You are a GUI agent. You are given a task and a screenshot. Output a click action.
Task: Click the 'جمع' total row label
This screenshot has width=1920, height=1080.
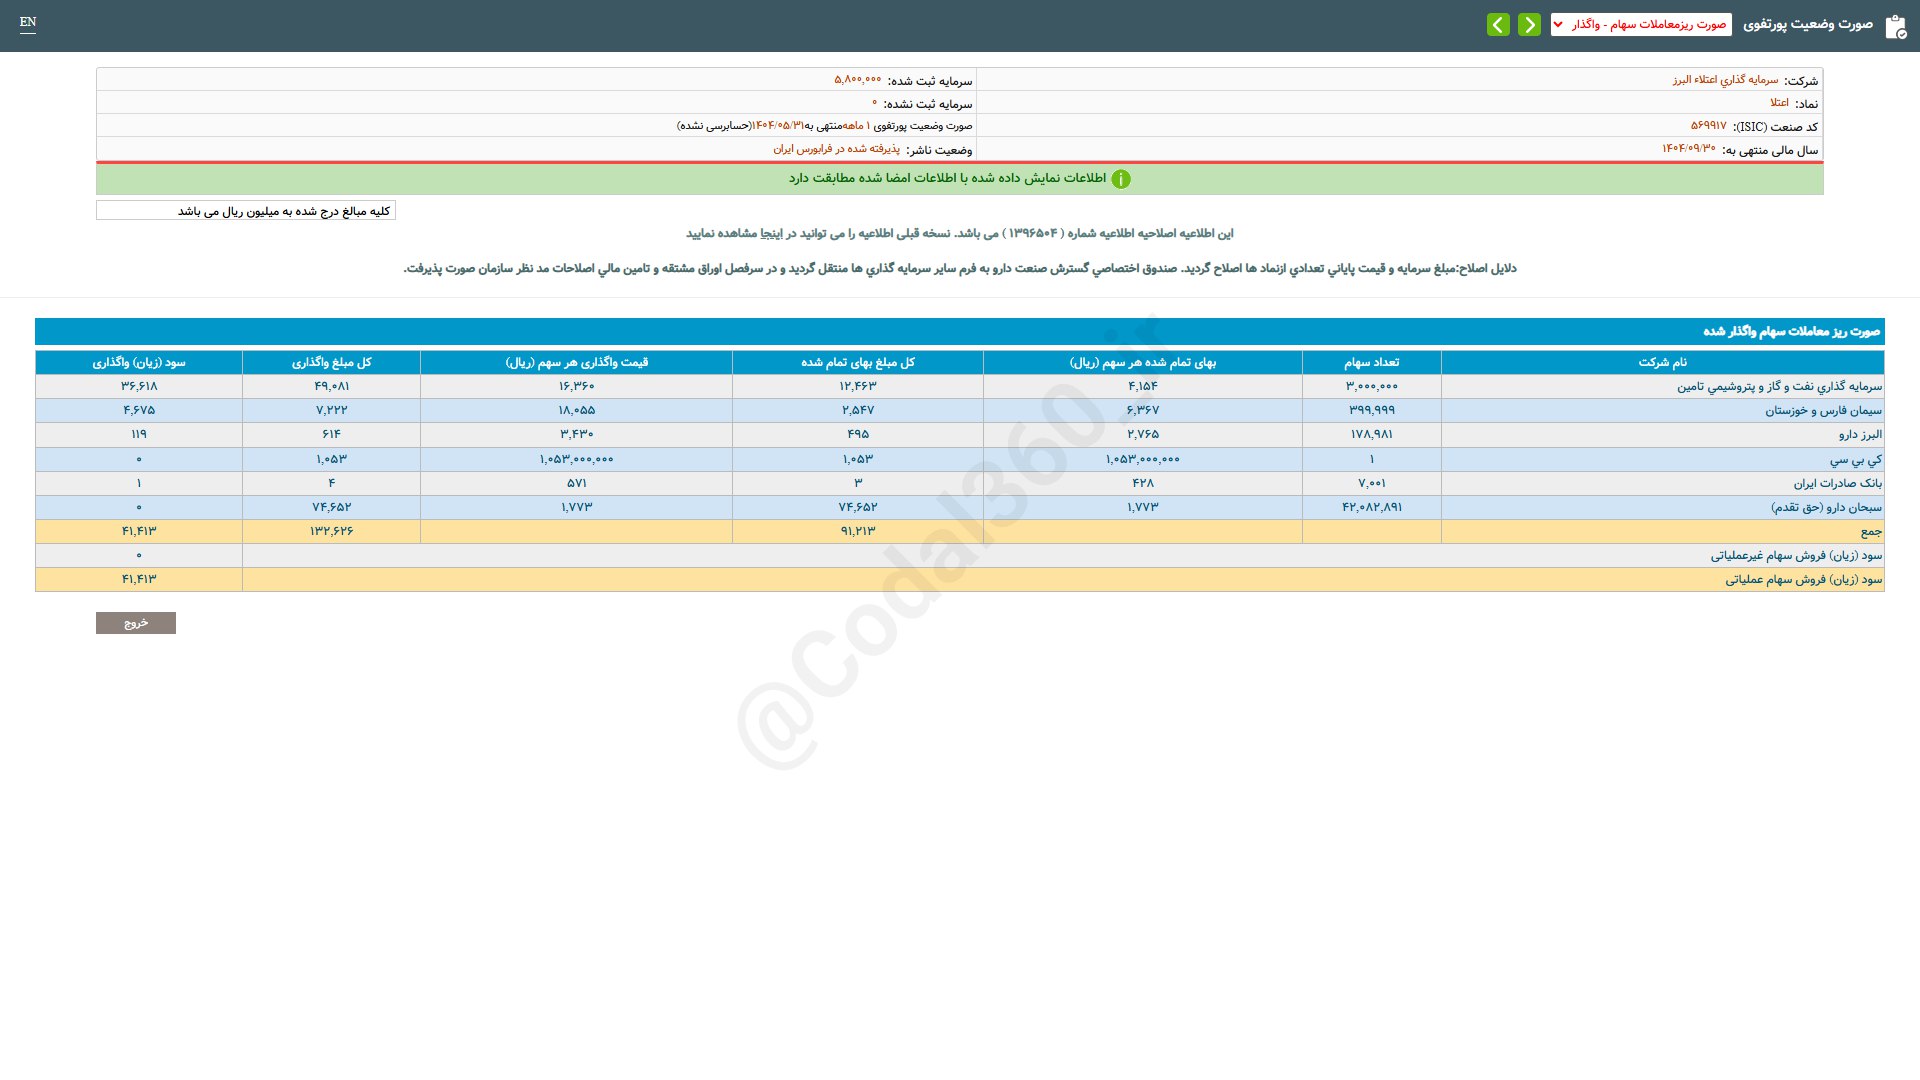[x=1871, y=532]
